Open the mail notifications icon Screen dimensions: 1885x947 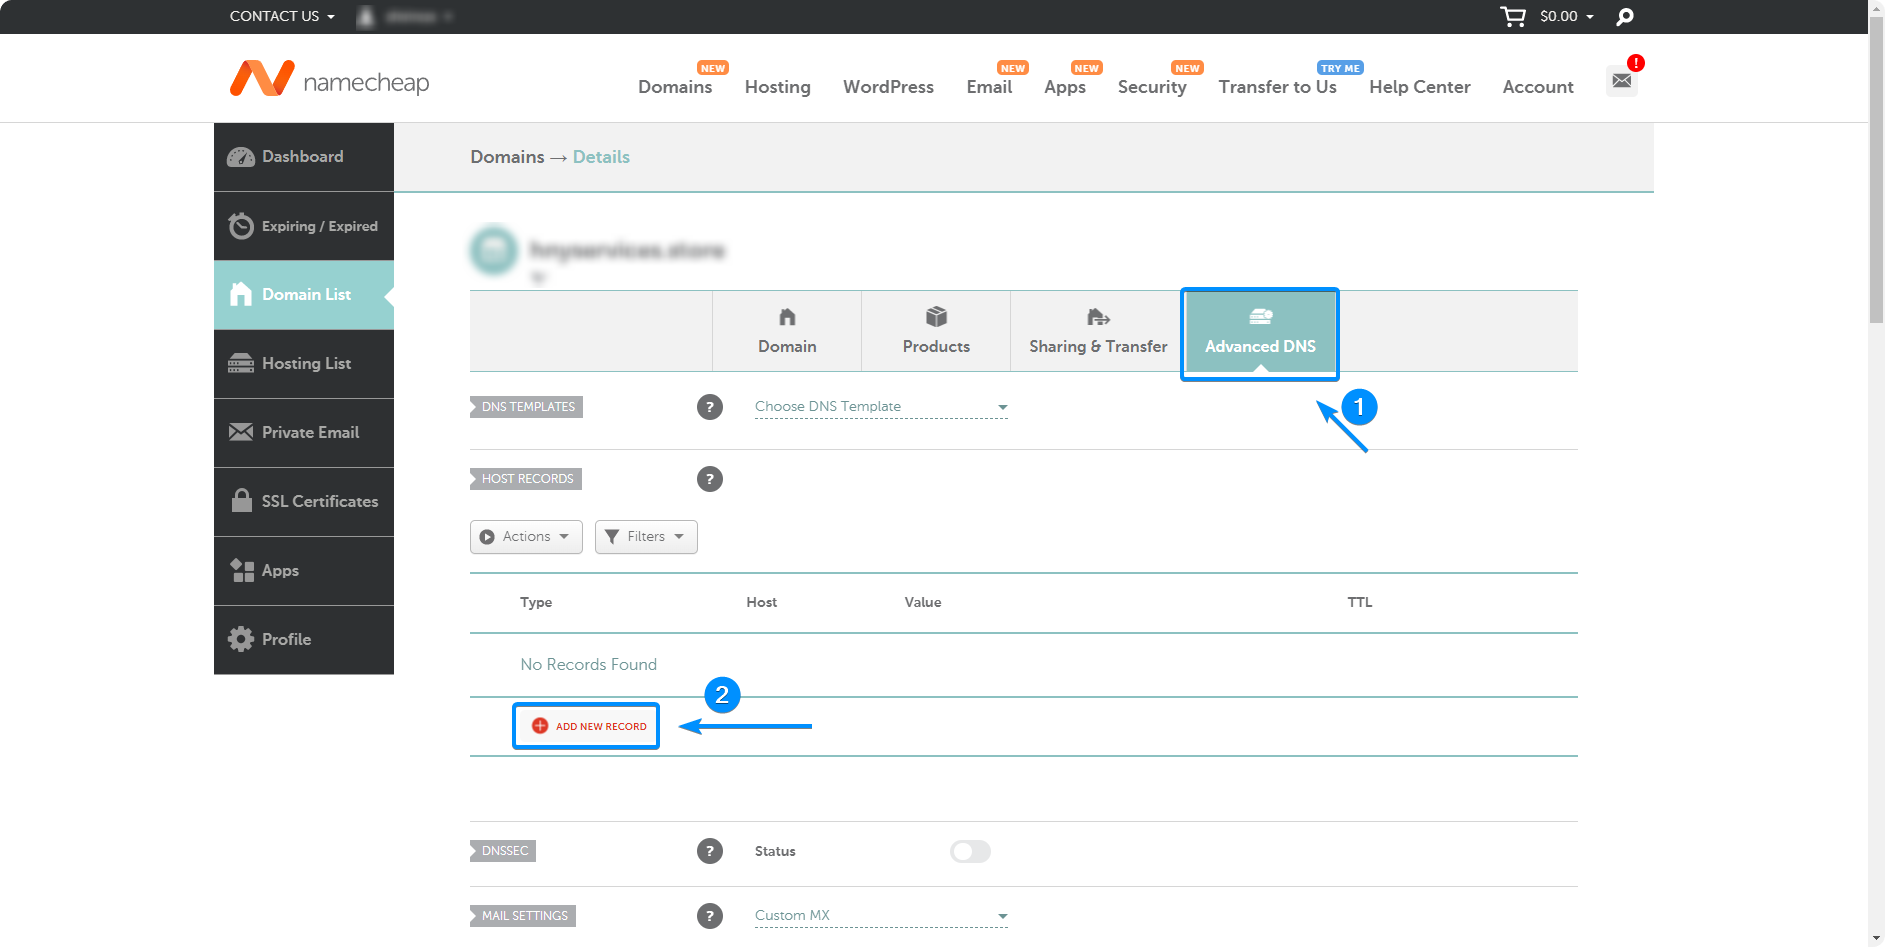(1622, 80)
